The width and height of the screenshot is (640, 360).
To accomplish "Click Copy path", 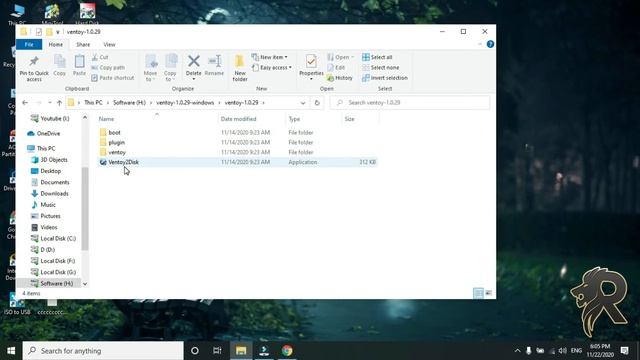I will 108,67.
